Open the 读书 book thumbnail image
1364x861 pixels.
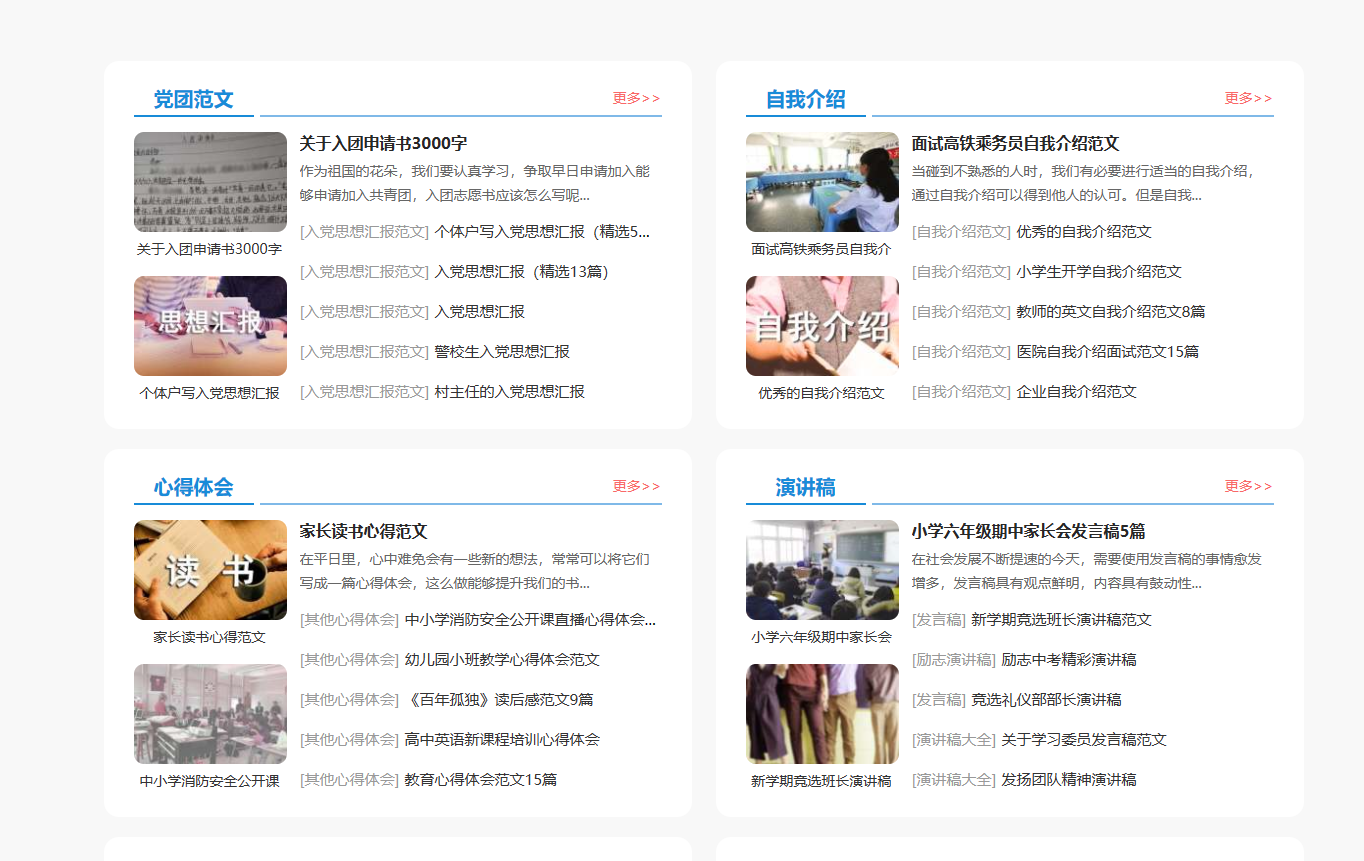210,570
